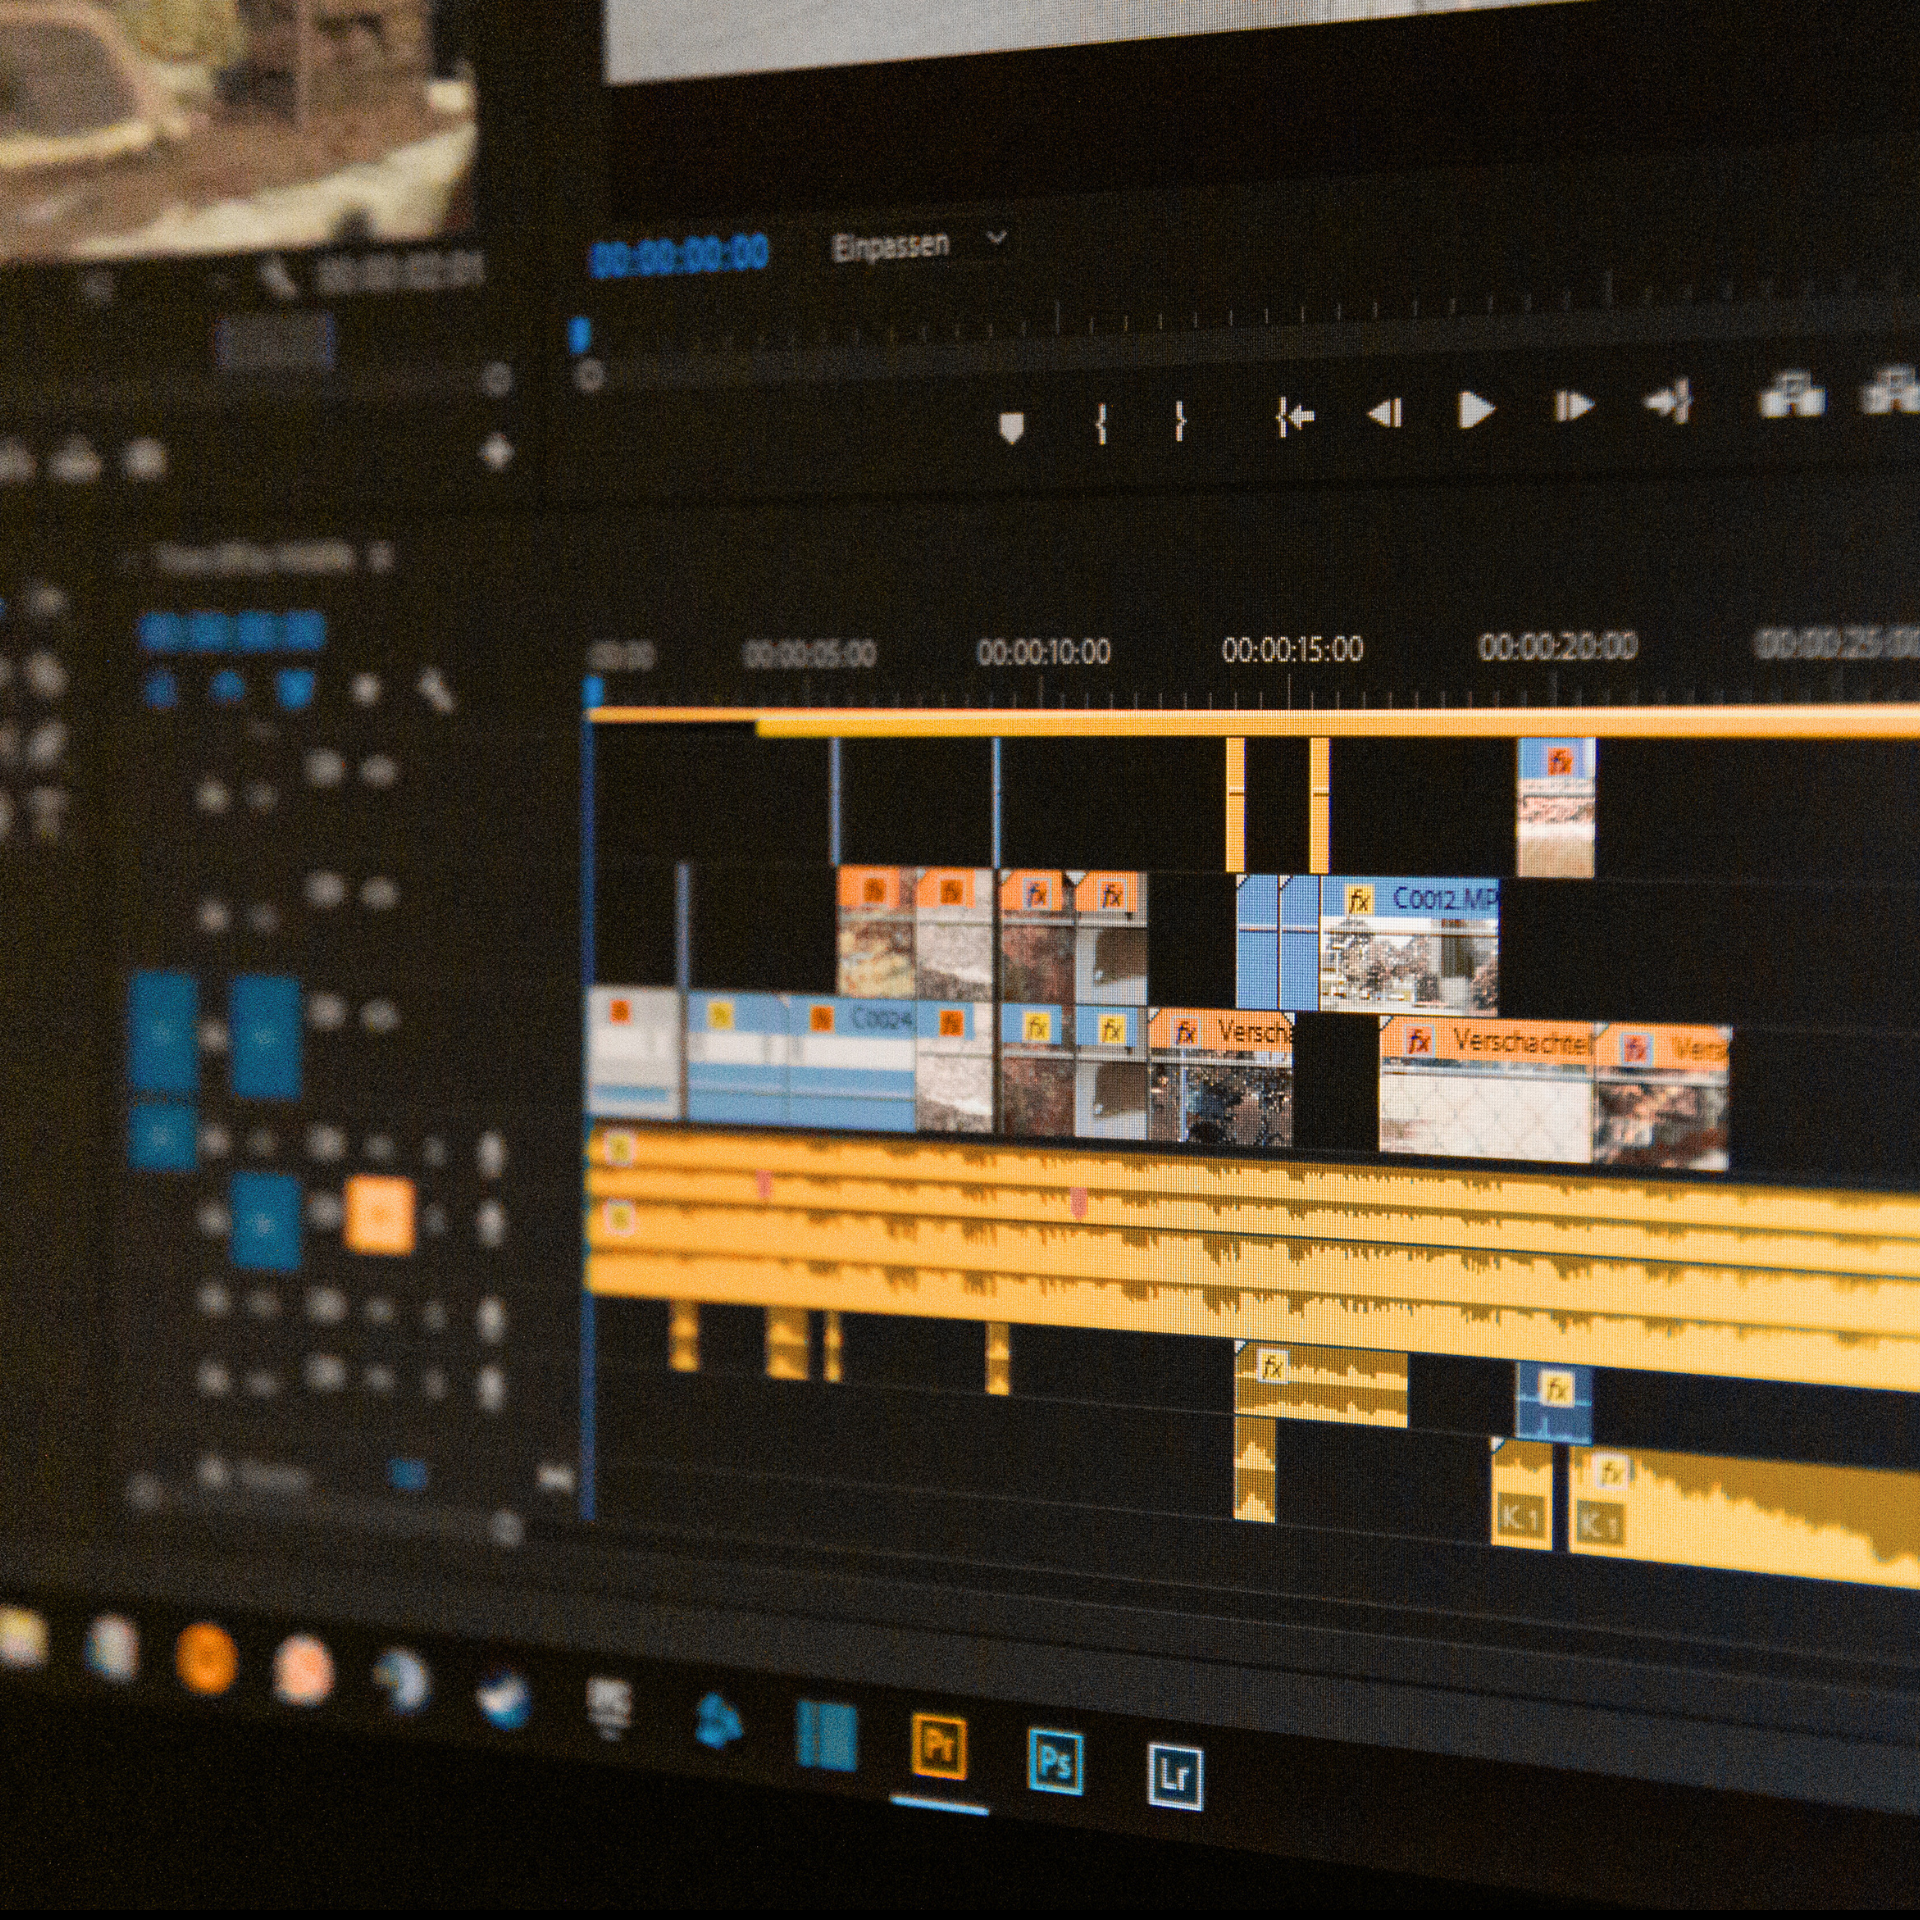The image size is (1920, 1920).
Task: Click the Go to In point icon
Action: click(1294, 416)
